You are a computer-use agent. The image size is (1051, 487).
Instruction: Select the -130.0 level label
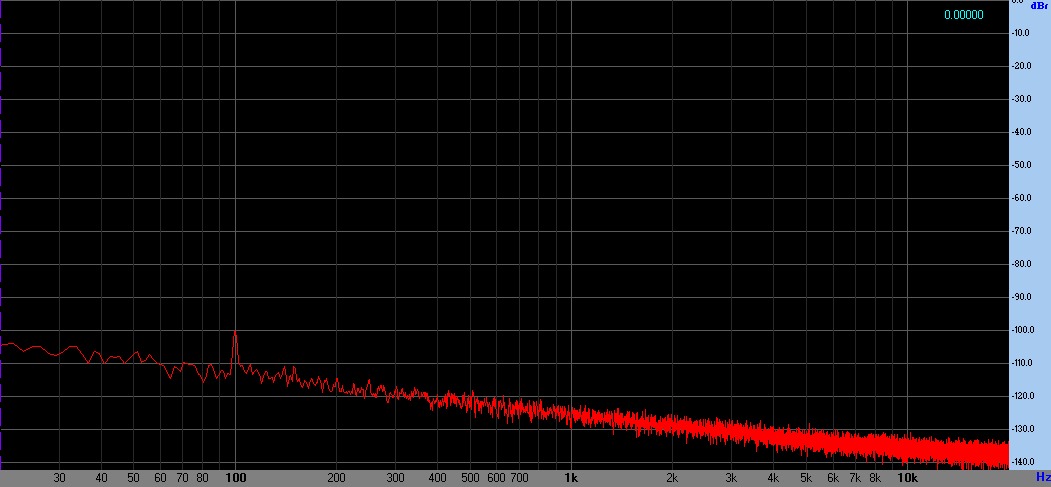click(x=1022, y=429)
